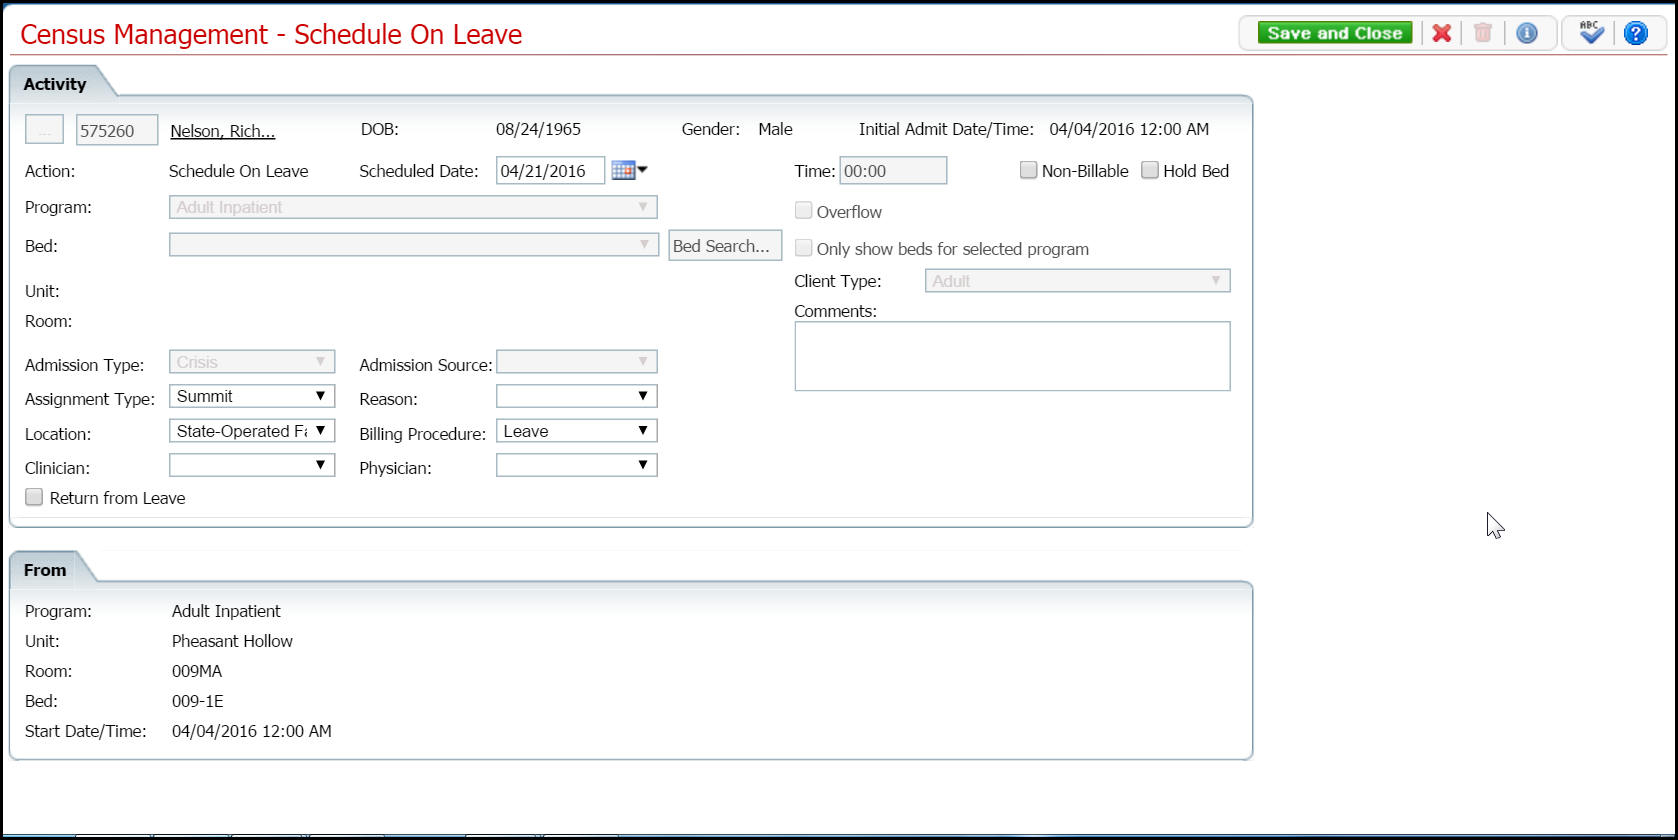Select the From tab
The image size is (1678, 840).
(45, 570)
